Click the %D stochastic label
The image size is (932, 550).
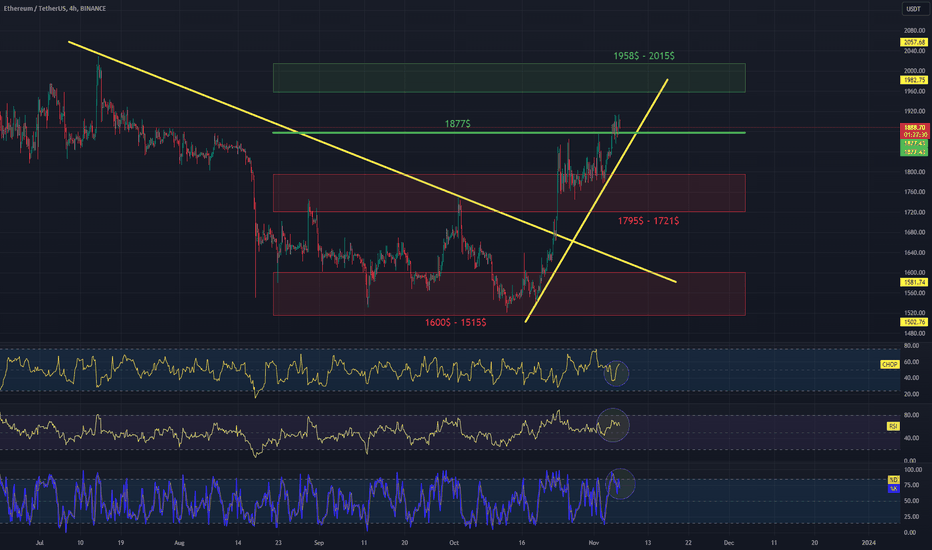893,480
